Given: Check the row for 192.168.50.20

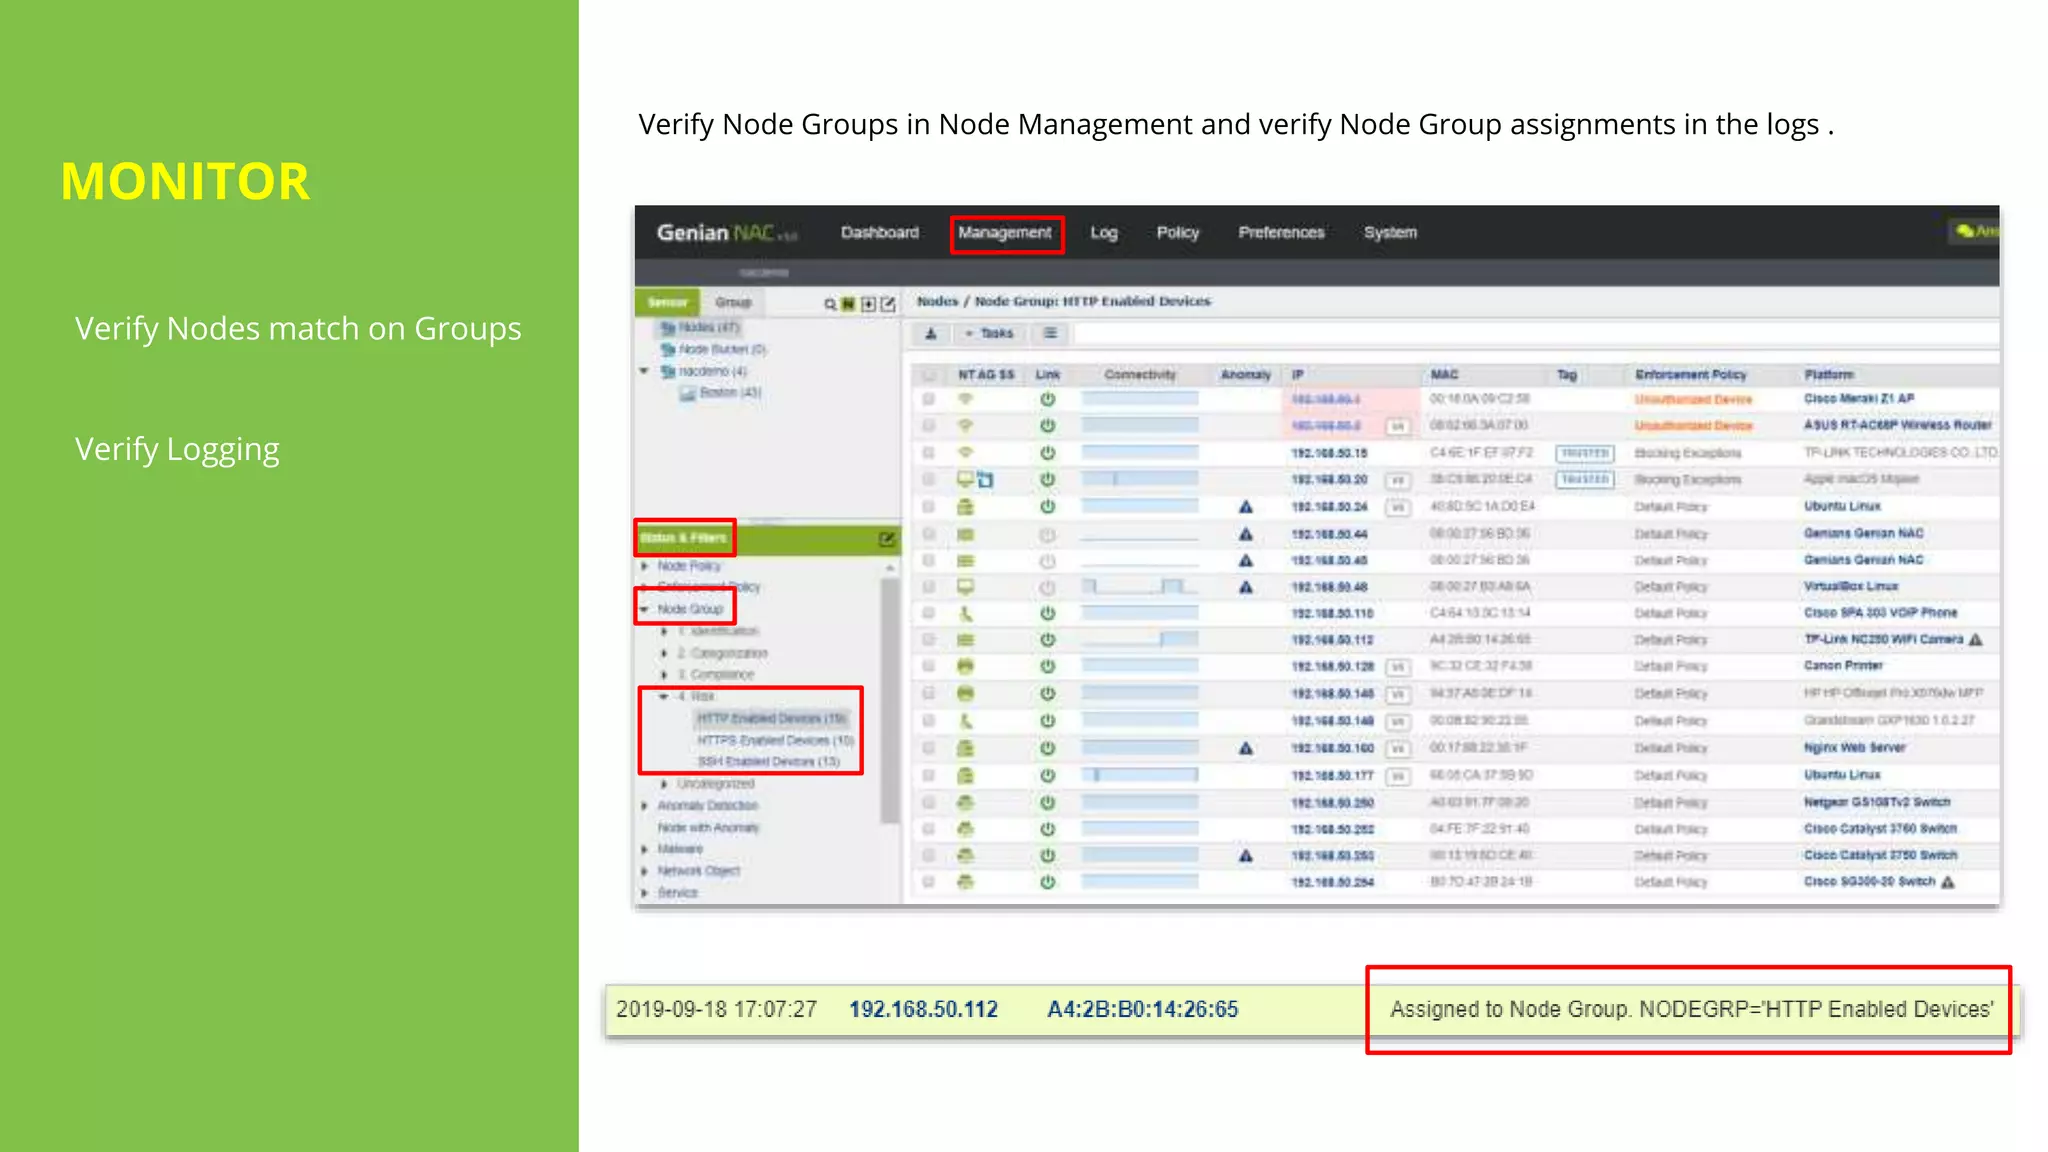Looking at the screenshot, I should (929, 480).
